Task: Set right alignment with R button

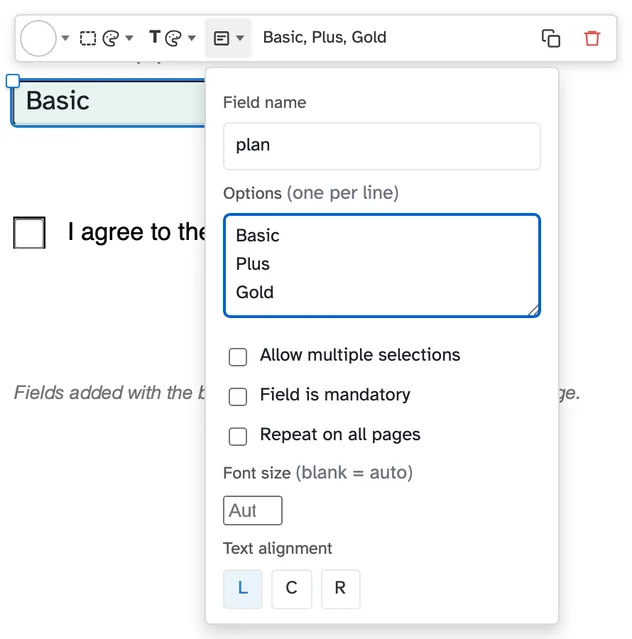Action: [340, 589]
